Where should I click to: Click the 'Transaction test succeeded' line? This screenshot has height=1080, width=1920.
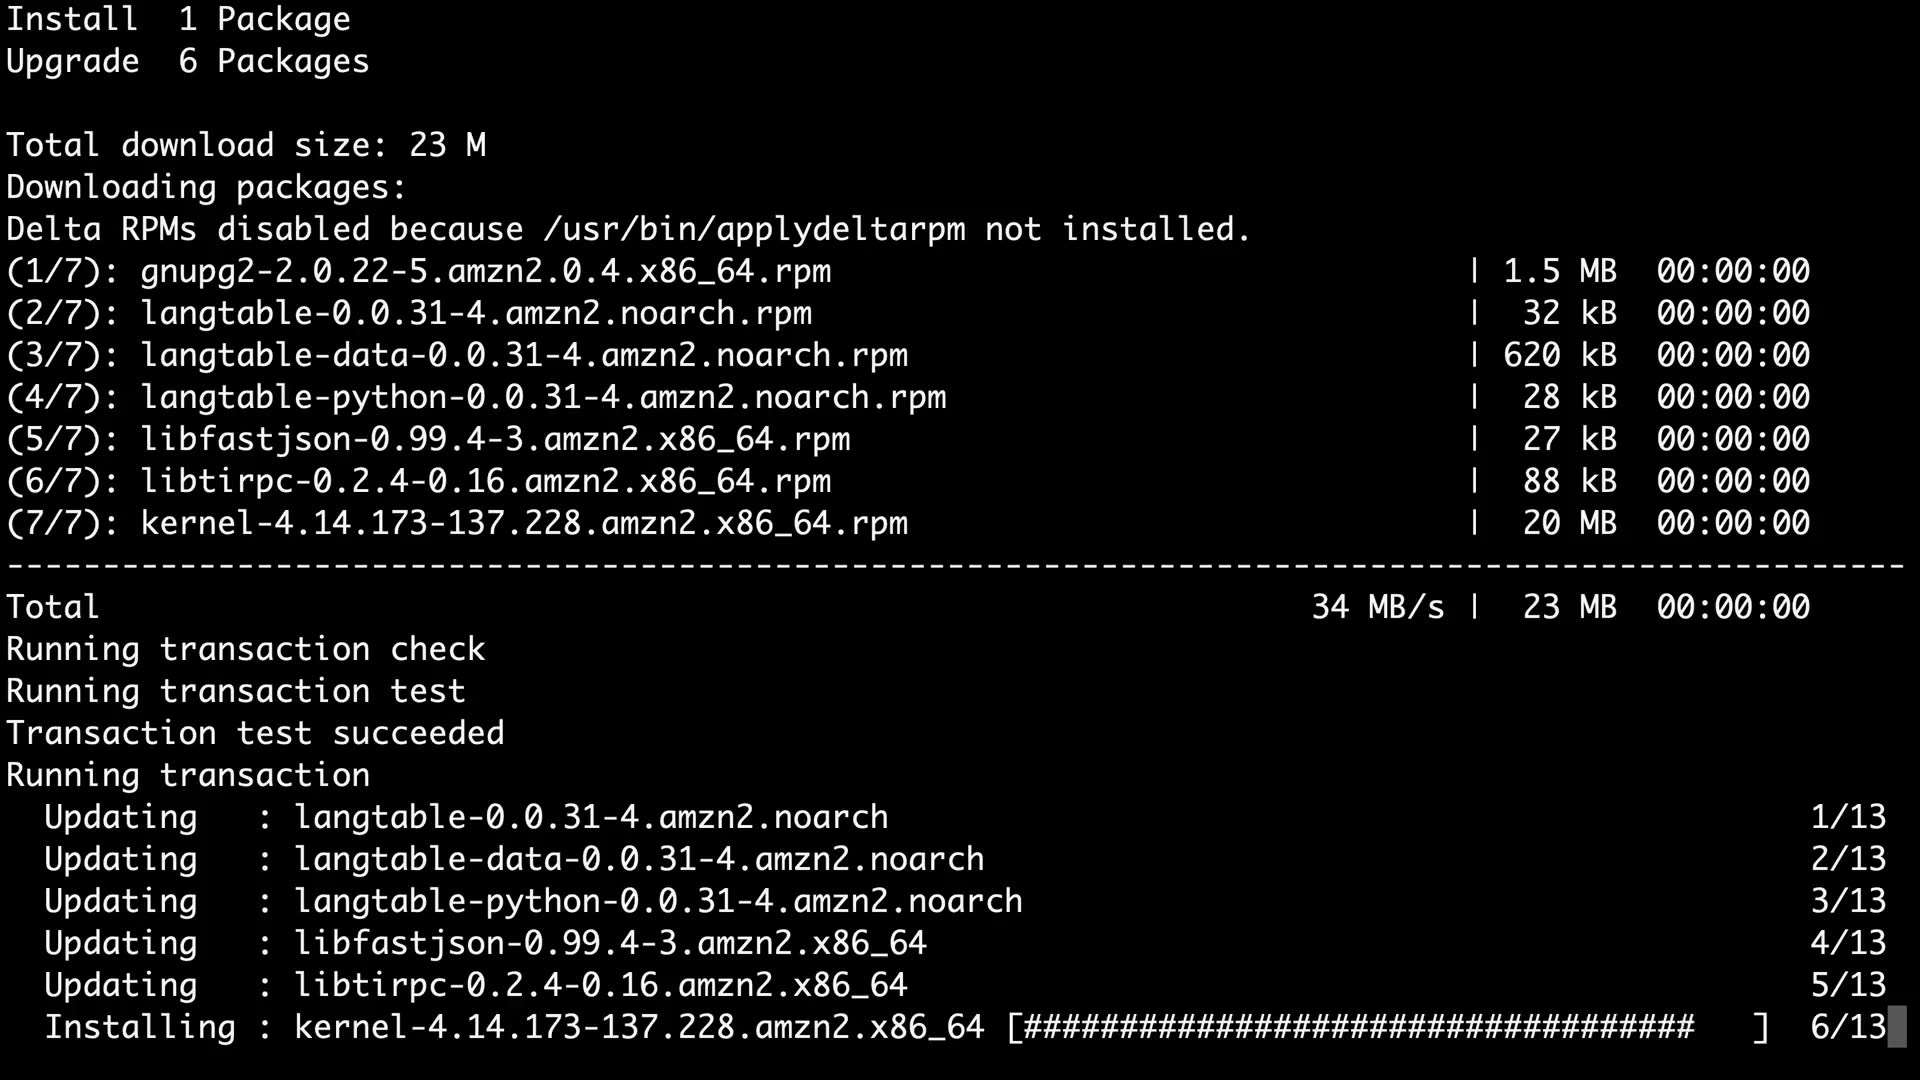[255, 733]
